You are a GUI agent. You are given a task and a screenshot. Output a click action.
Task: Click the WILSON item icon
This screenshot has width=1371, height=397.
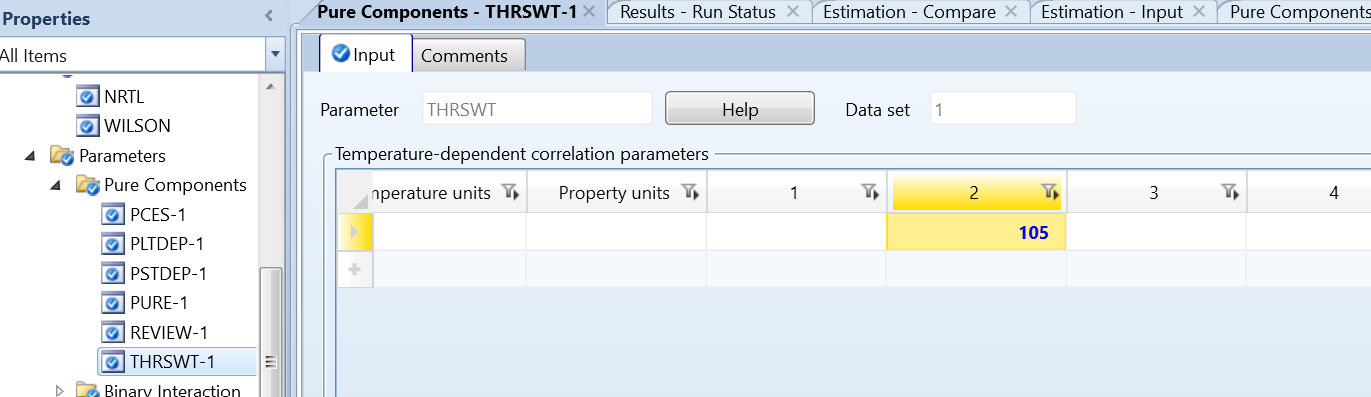tap(88, 126)
